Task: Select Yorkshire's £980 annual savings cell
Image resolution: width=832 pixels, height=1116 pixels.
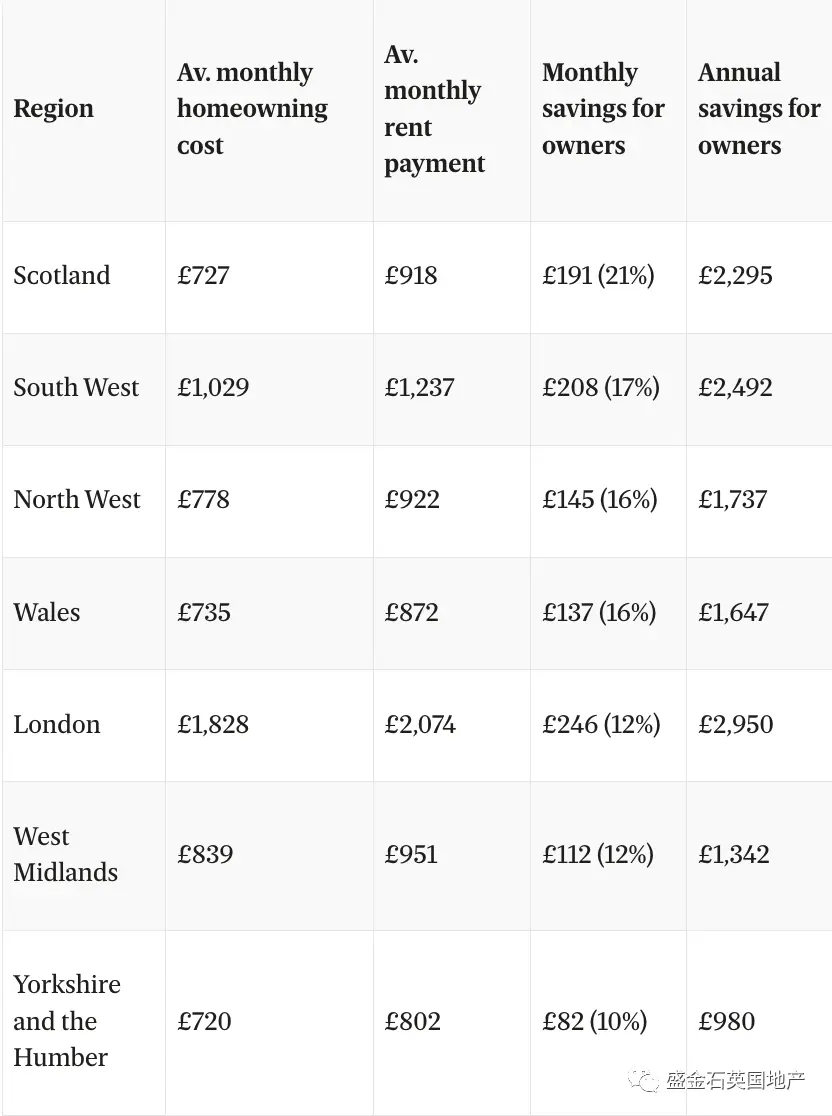Action: (726, 1021)
